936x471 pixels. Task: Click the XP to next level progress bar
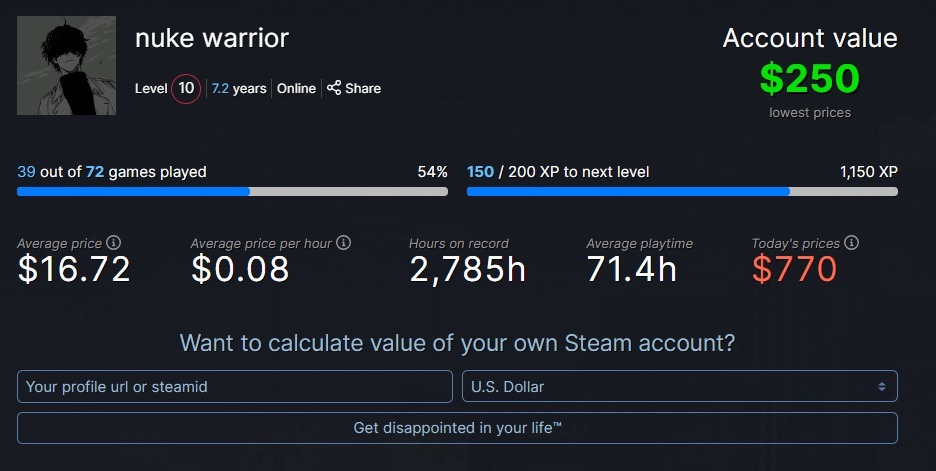682,191
